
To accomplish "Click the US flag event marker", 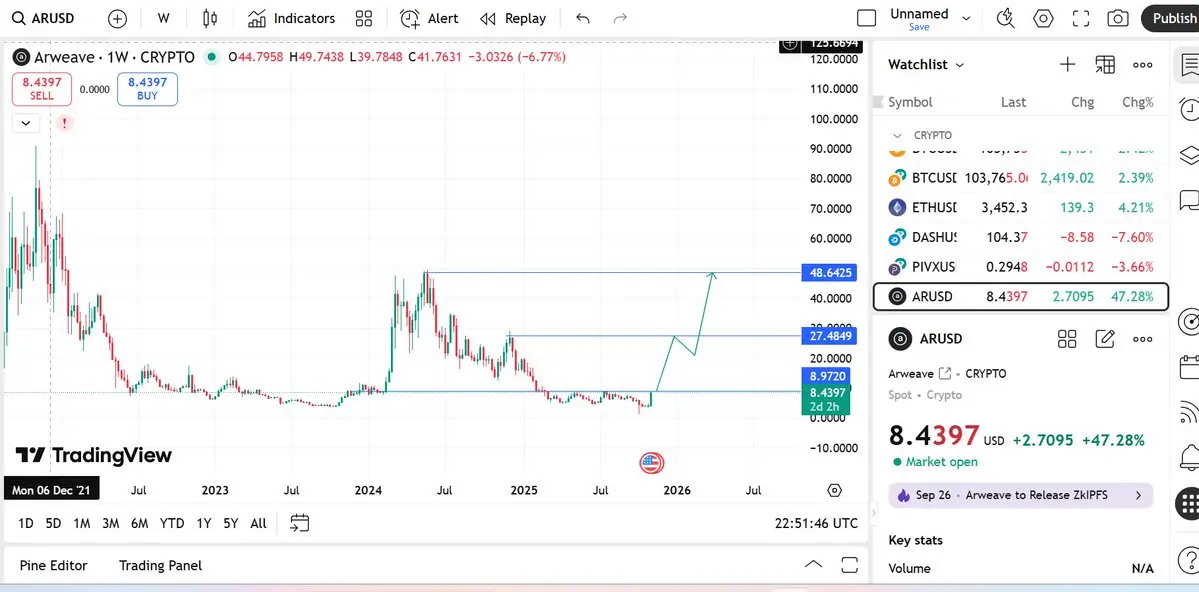I will coord(651,462).
